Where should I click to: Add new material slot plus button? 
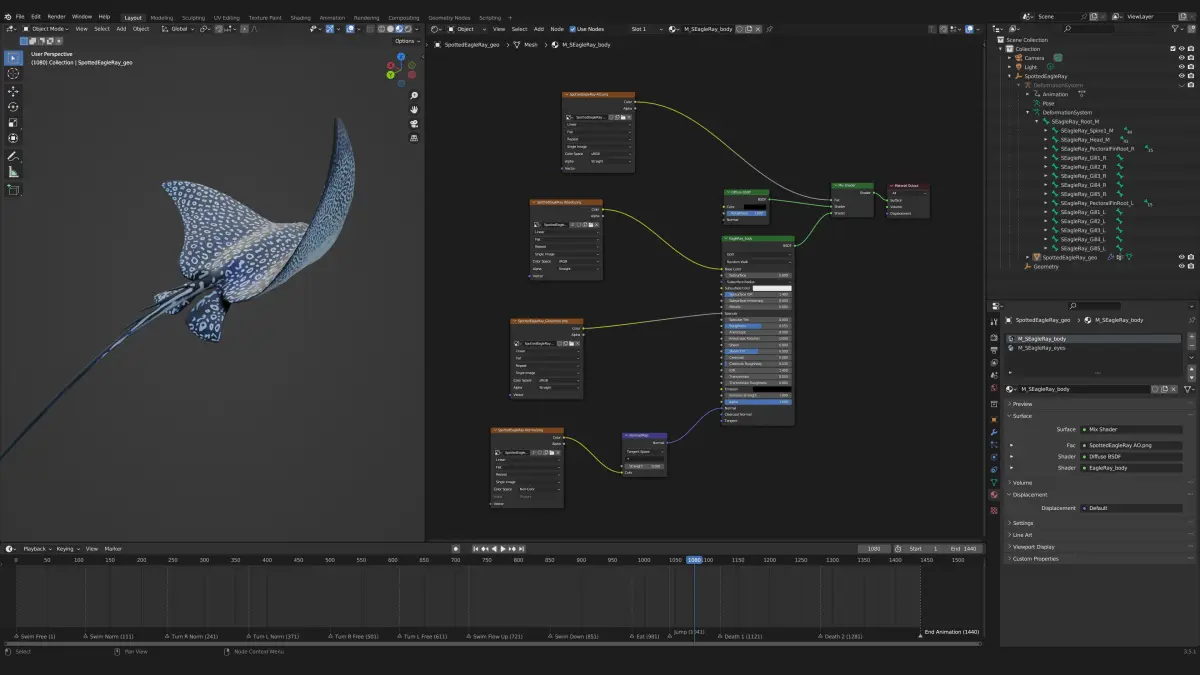tap(1190, 338)
